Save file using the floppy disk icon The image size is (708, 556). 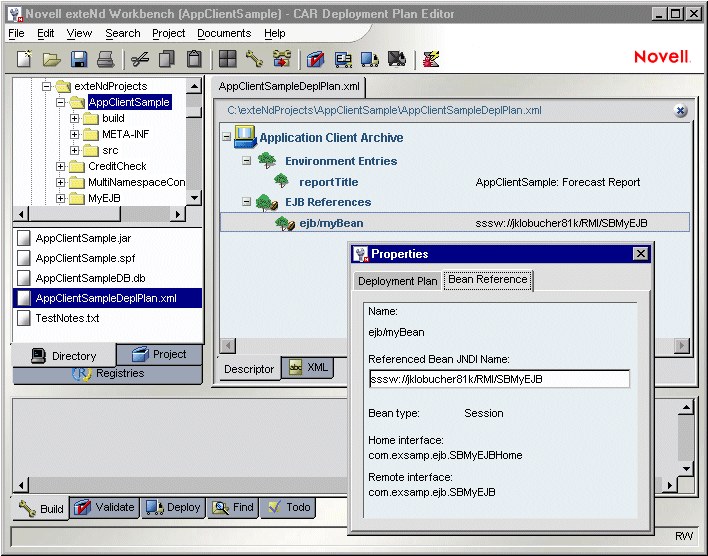point(79,59)
